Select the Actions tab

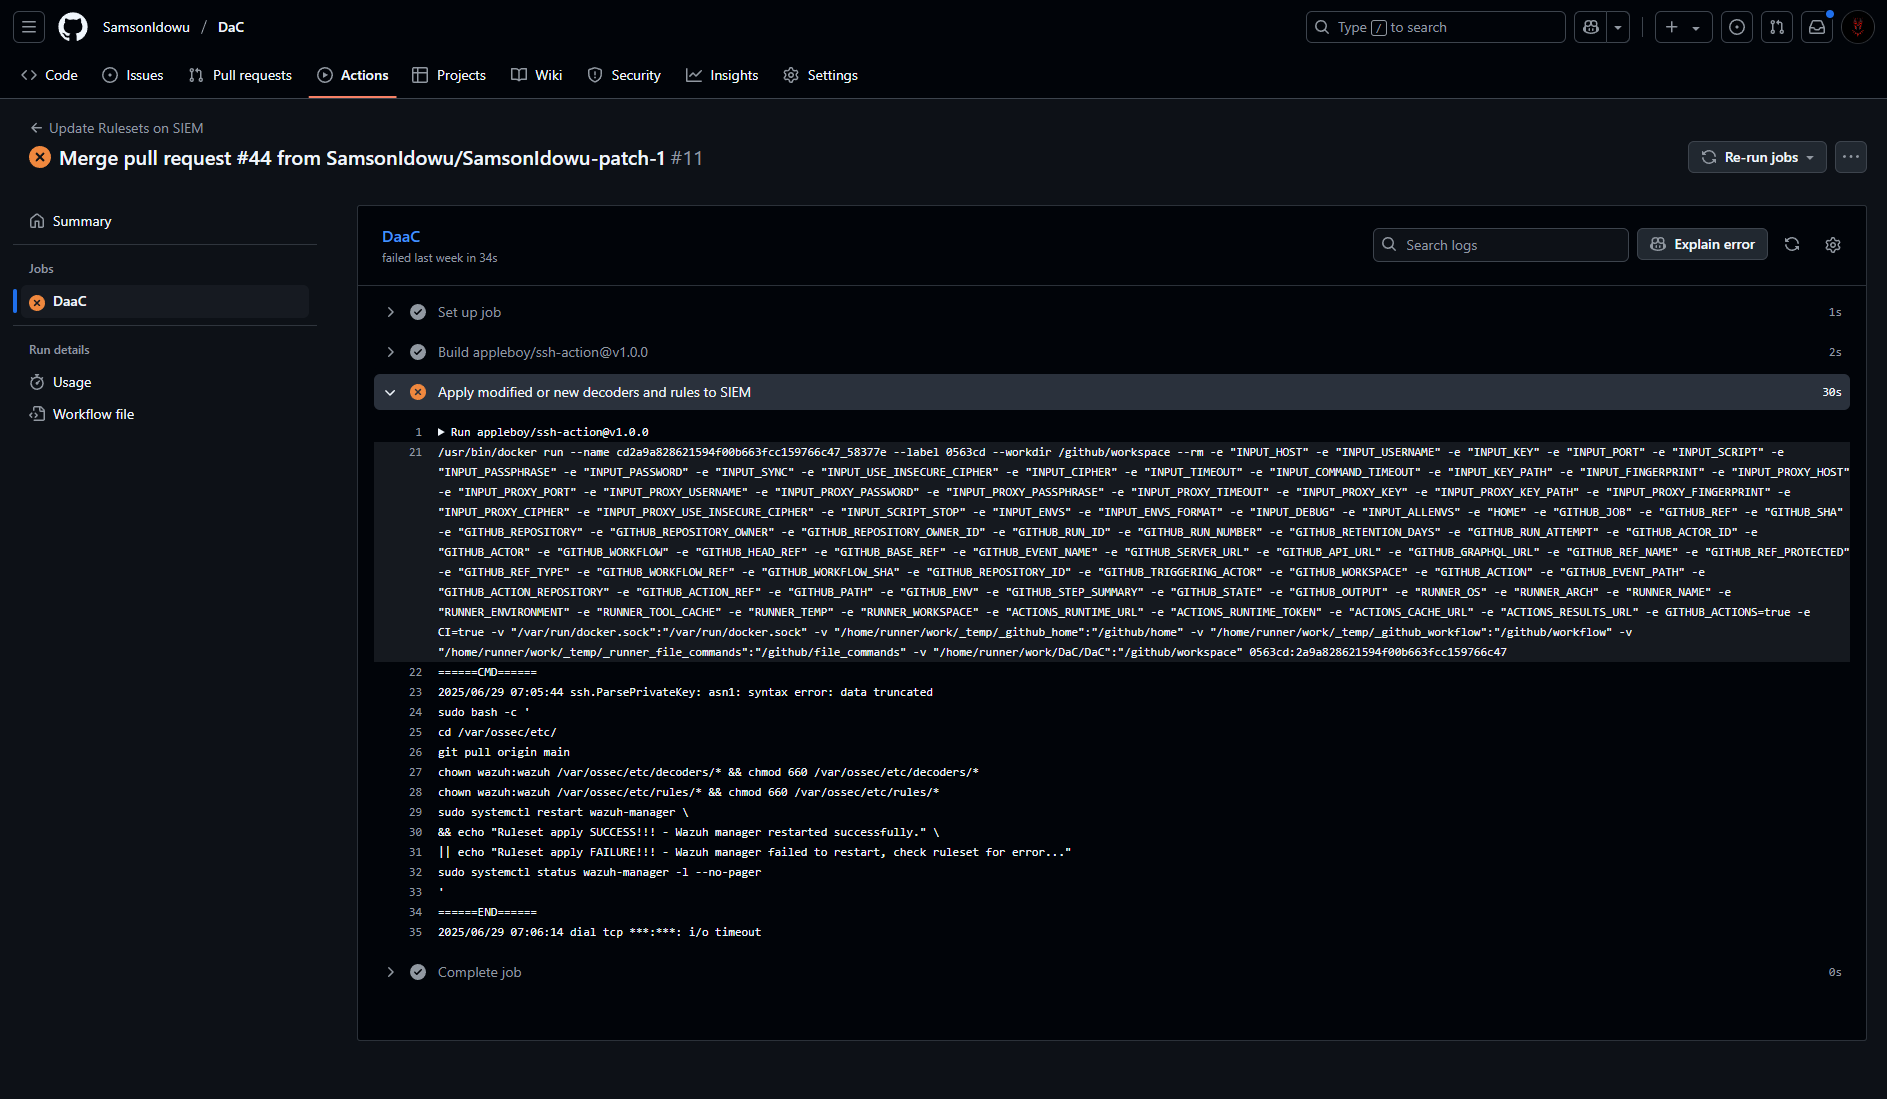pyautogui.click(x=353, y=75)
